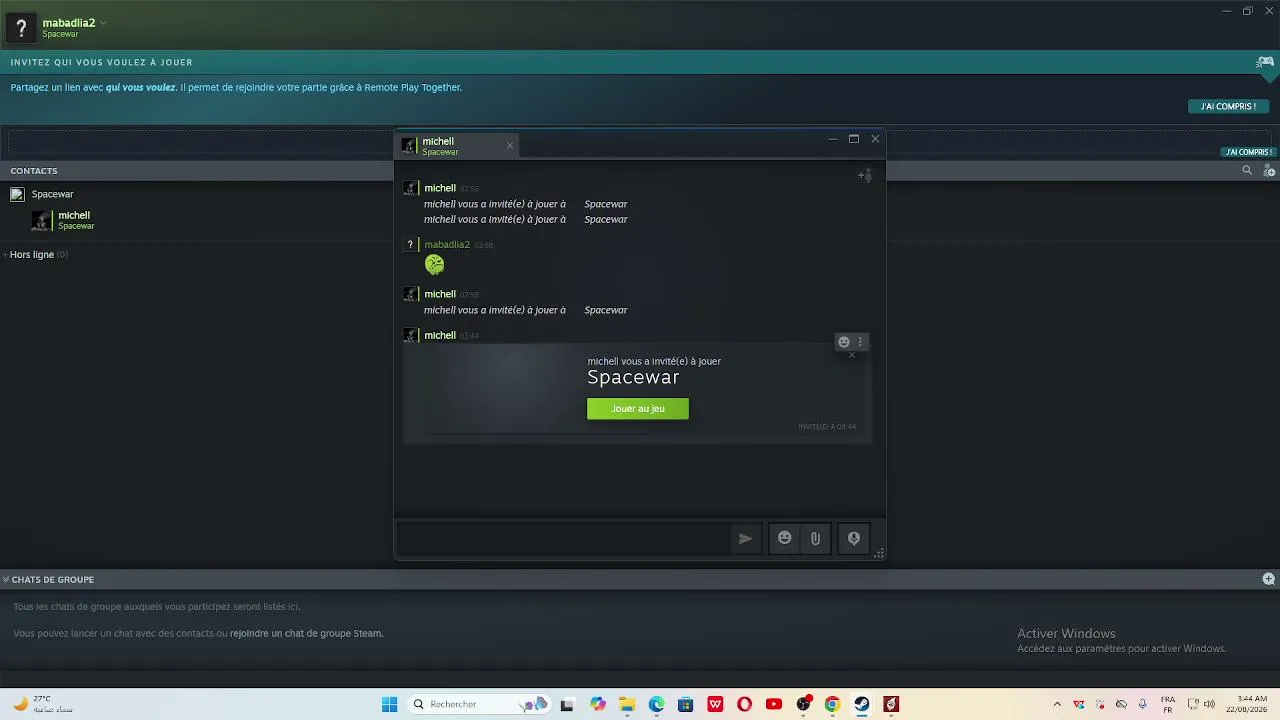Open the emoticon picker in the chat bar
Viewport: 1280px width, 720px height.
(785, 538)
